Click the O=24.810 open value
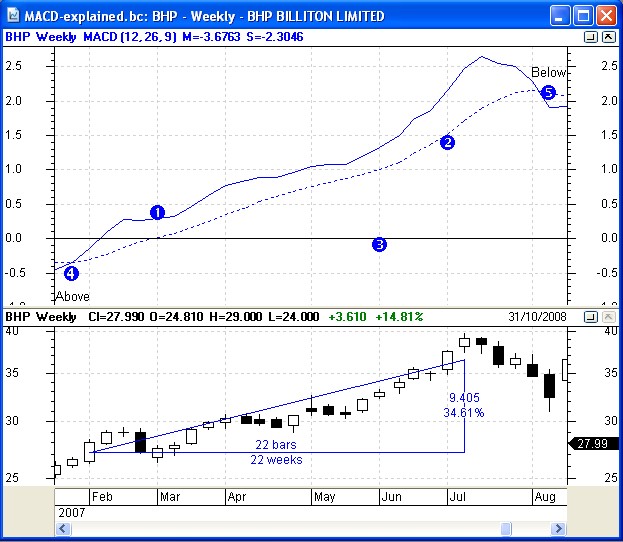This screenshot has height=542, width=623. coord(176,317)
